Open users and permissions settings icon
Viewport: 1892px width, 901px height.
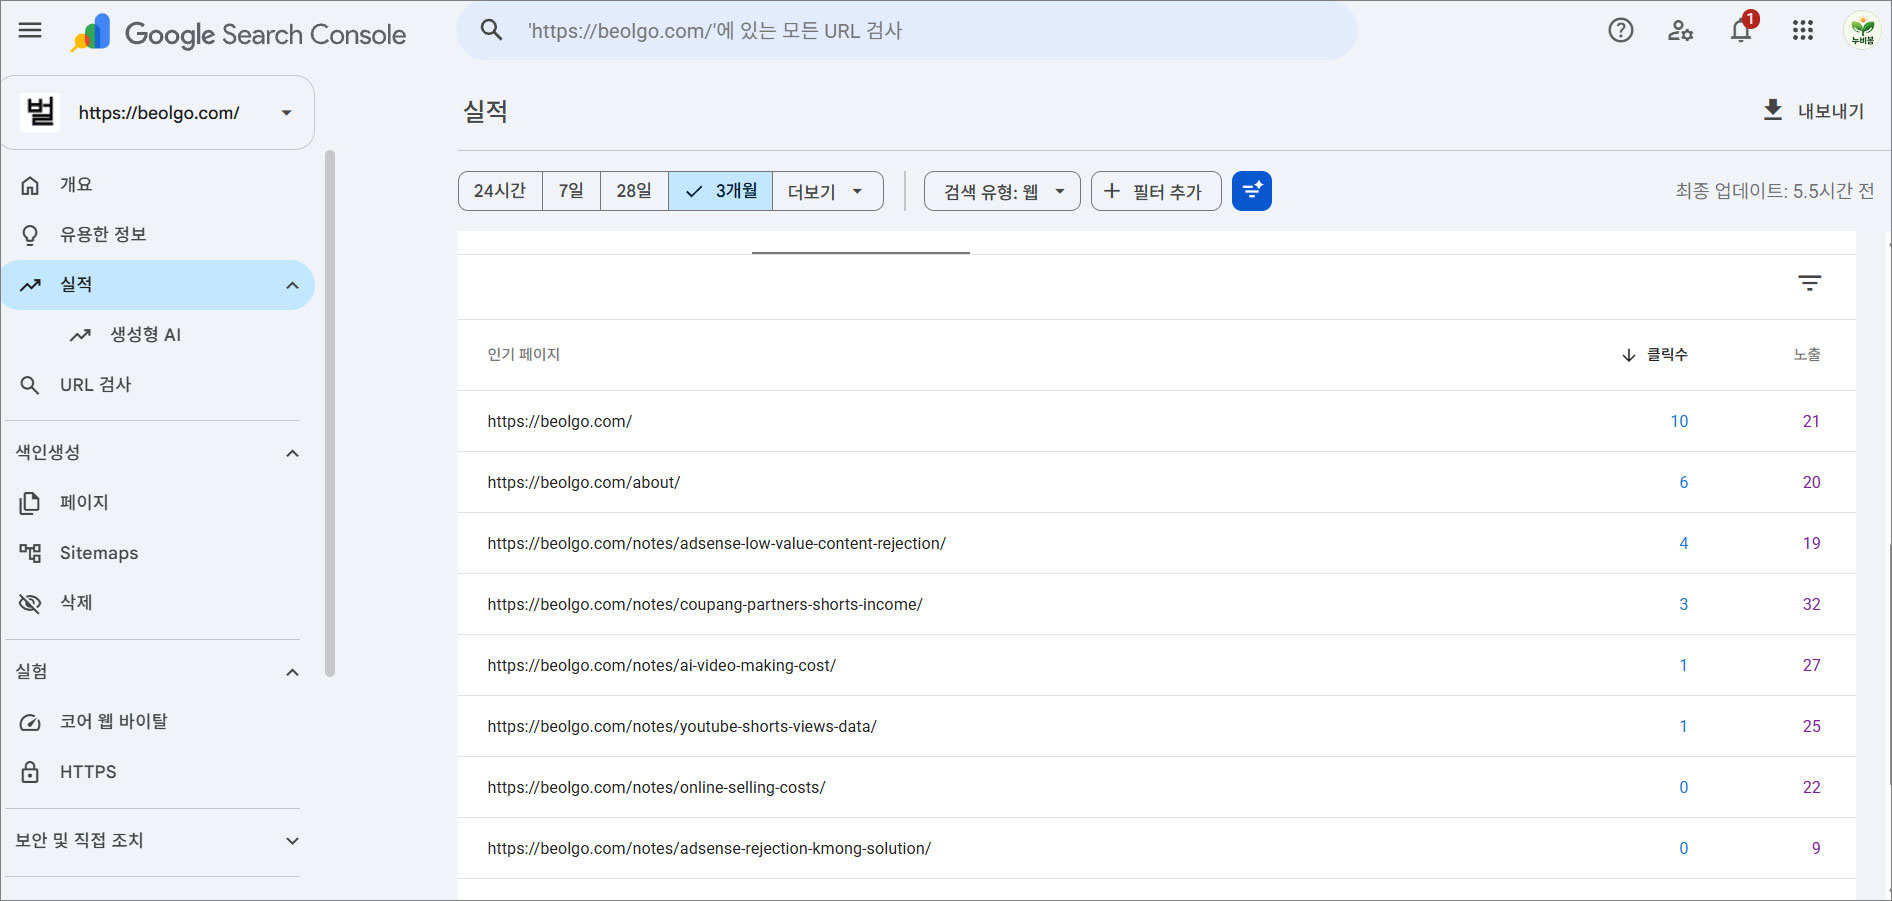coord(1680,31)
